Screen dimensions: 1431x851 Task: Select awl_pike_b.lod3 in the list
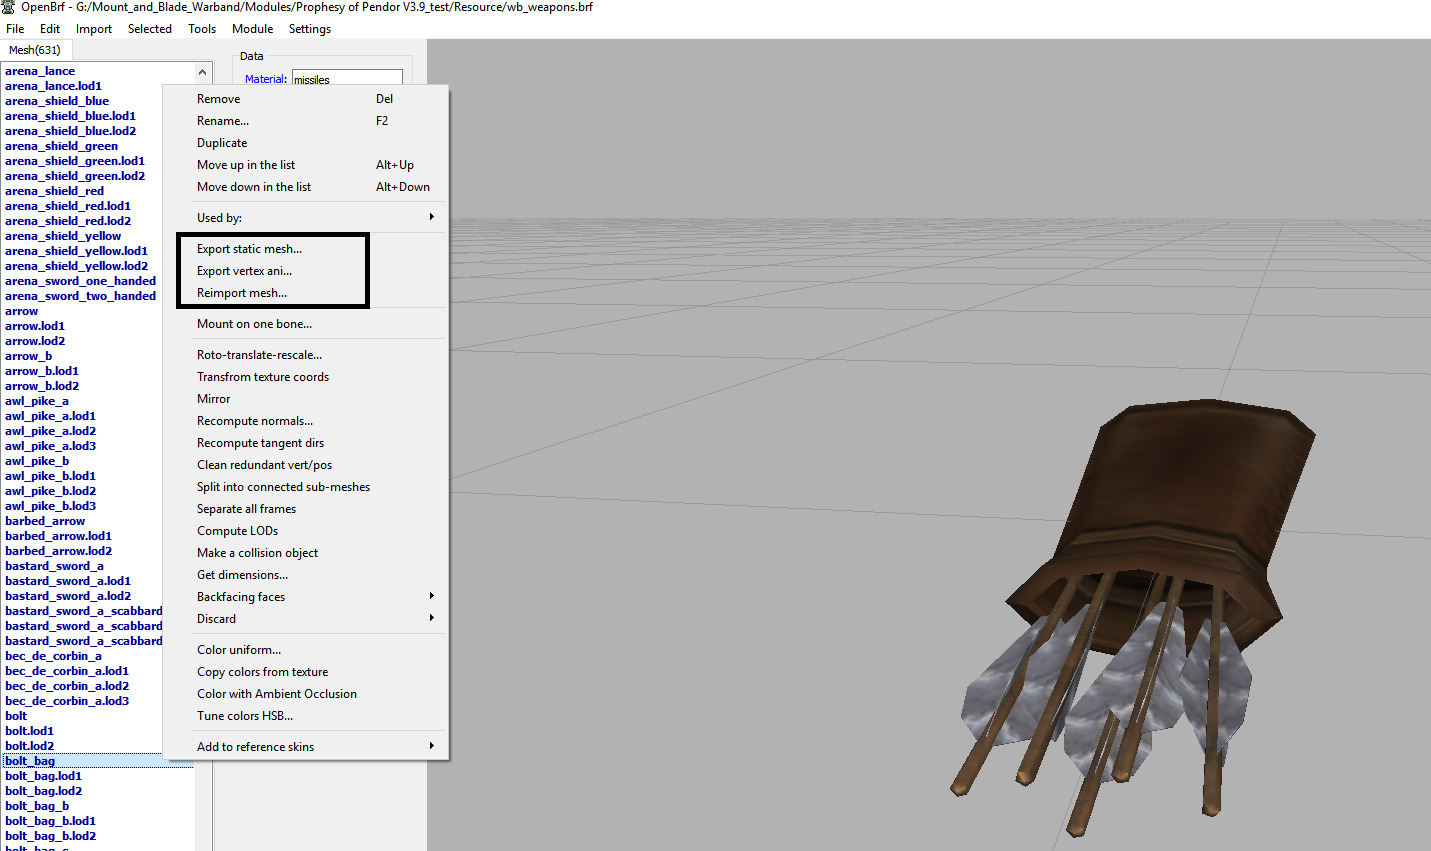coord(50,506)
